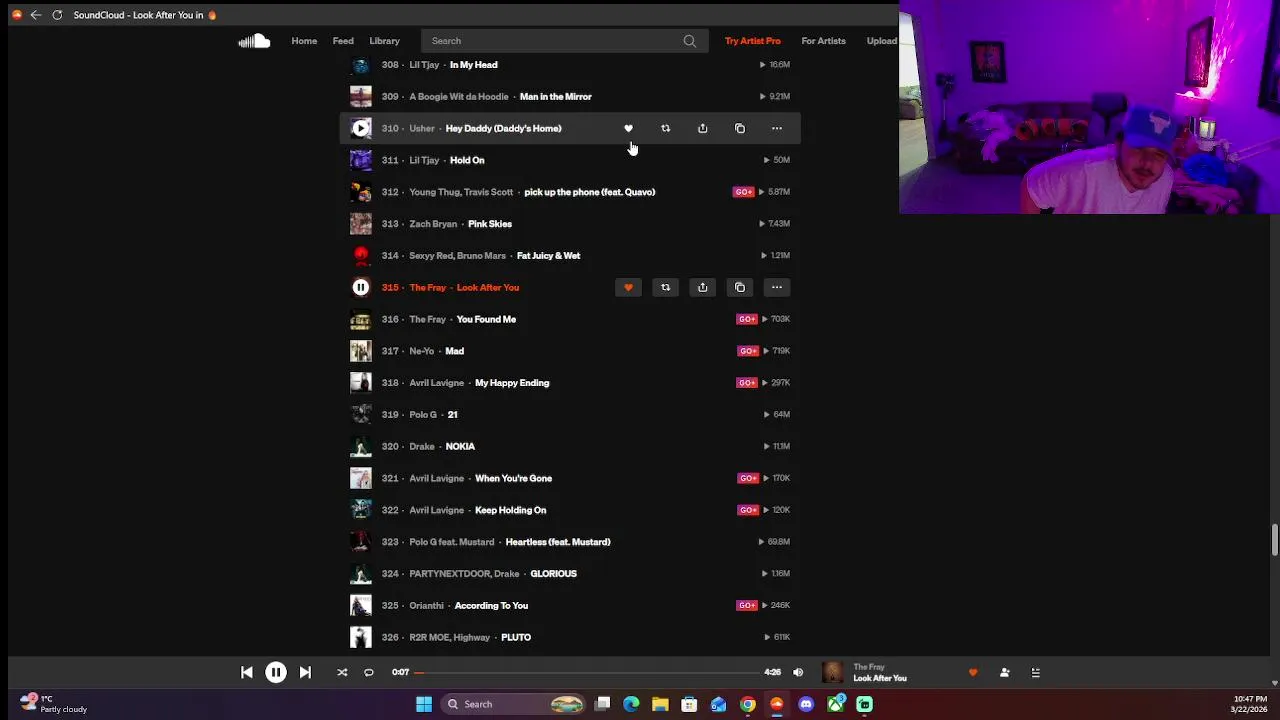Reload the SoundCloud page
Screen dimensions: 1280x720
tap(57, 15)
